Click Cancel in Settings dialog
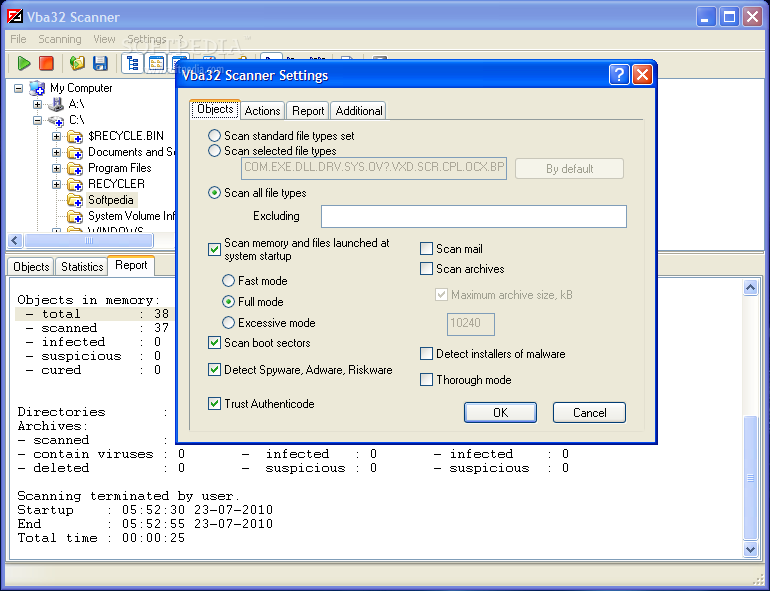 589,413
